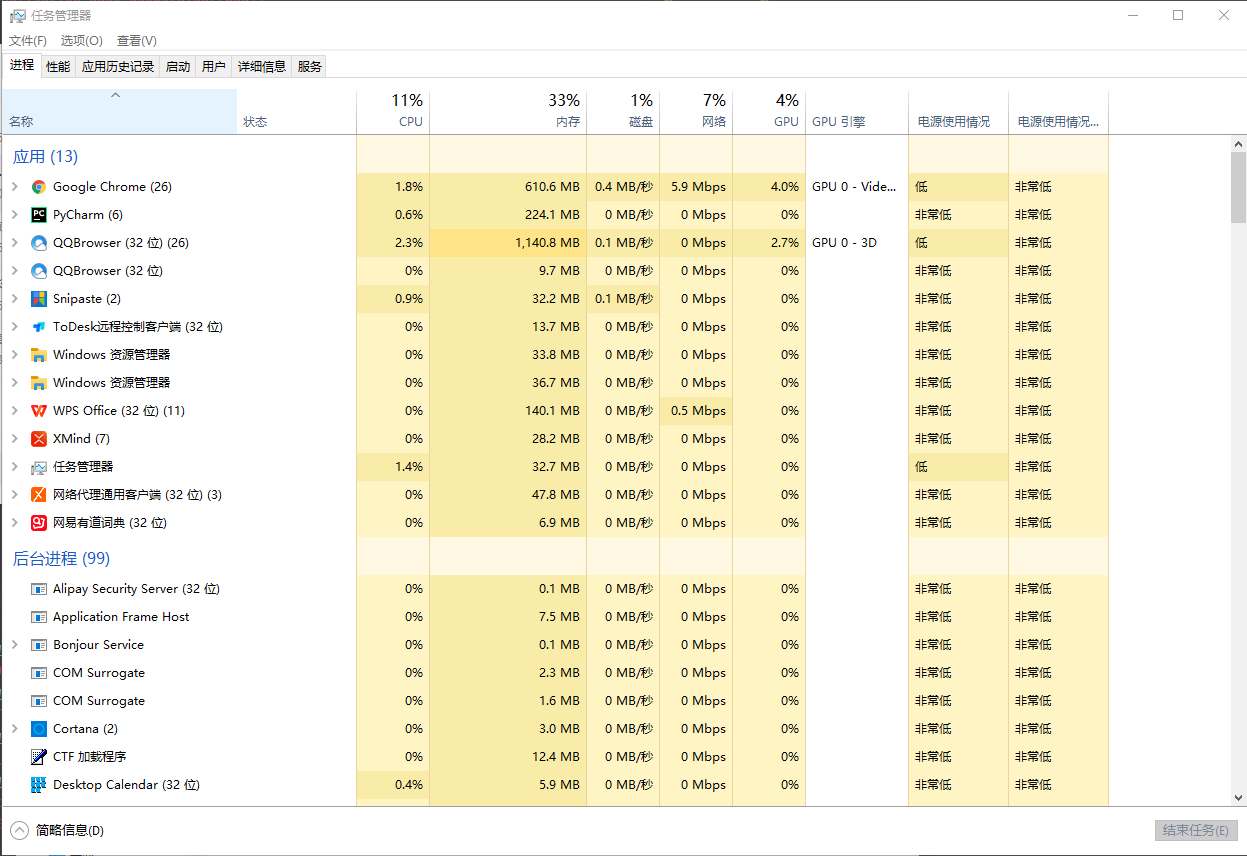Click the Google Chrome process icon
The image size is (1247, 856).
[x=39, y=187]
